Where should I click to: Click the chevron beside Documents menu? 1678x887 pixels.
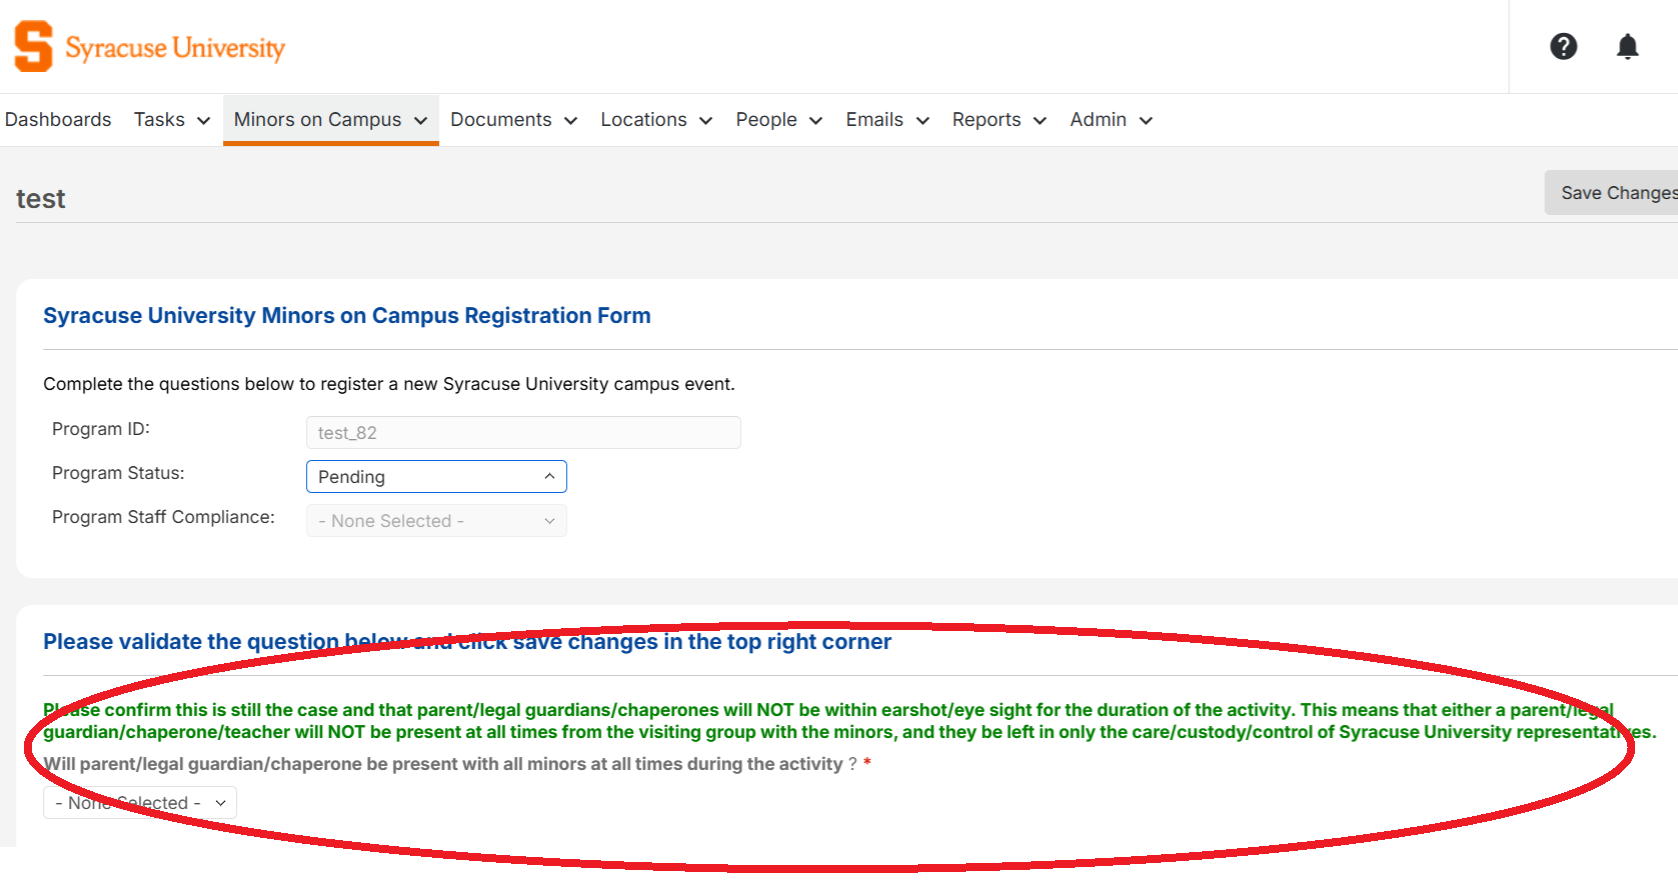(571, 121)
